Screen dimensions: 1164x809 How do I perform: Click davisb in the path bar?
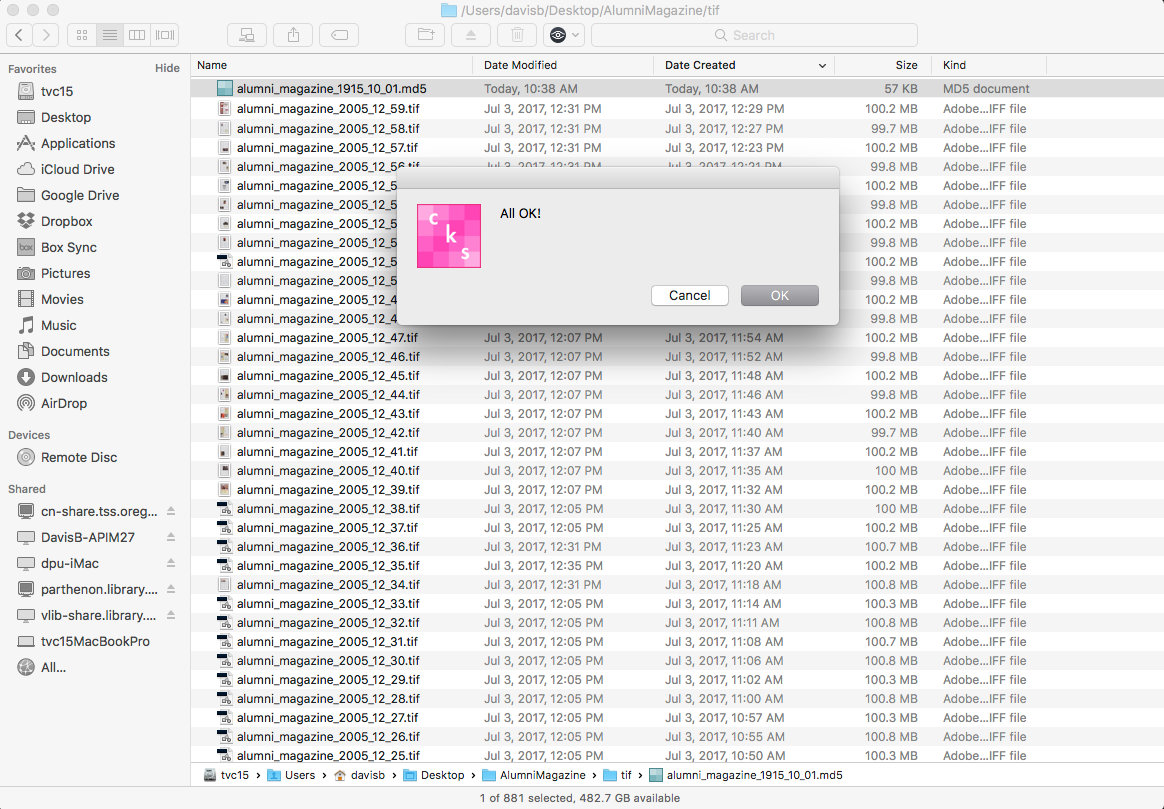(x=359, y=775)
